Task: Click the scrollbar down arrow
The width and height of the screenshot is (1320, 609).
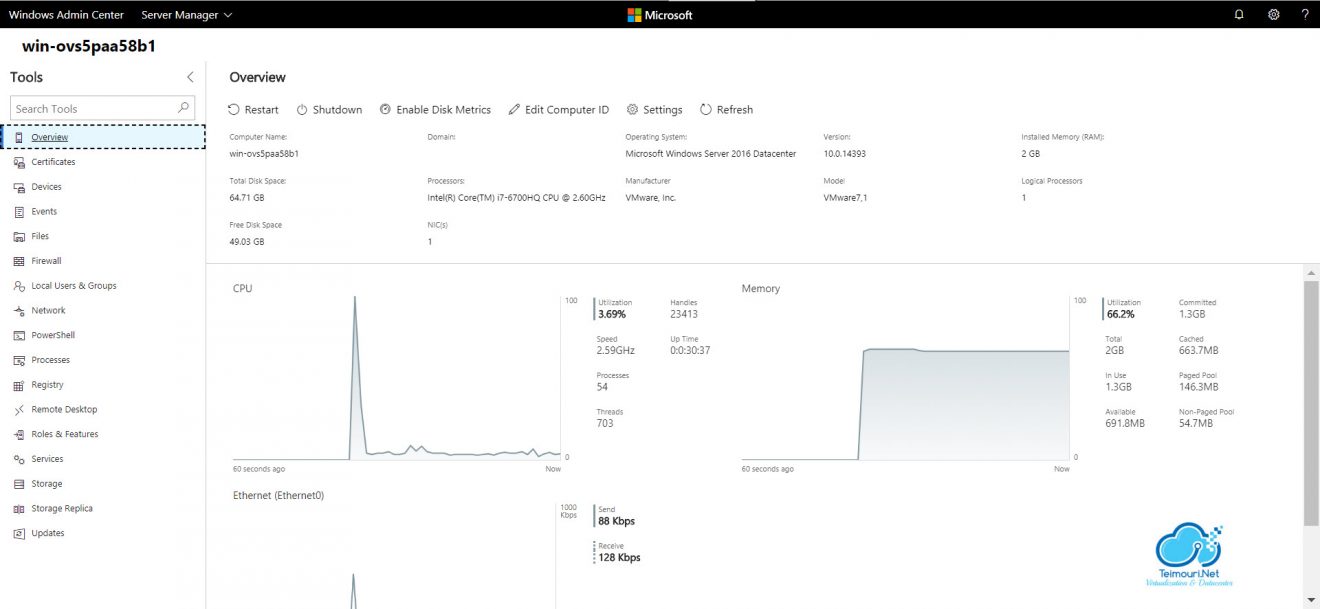Action: click(x=1311, y=599)
